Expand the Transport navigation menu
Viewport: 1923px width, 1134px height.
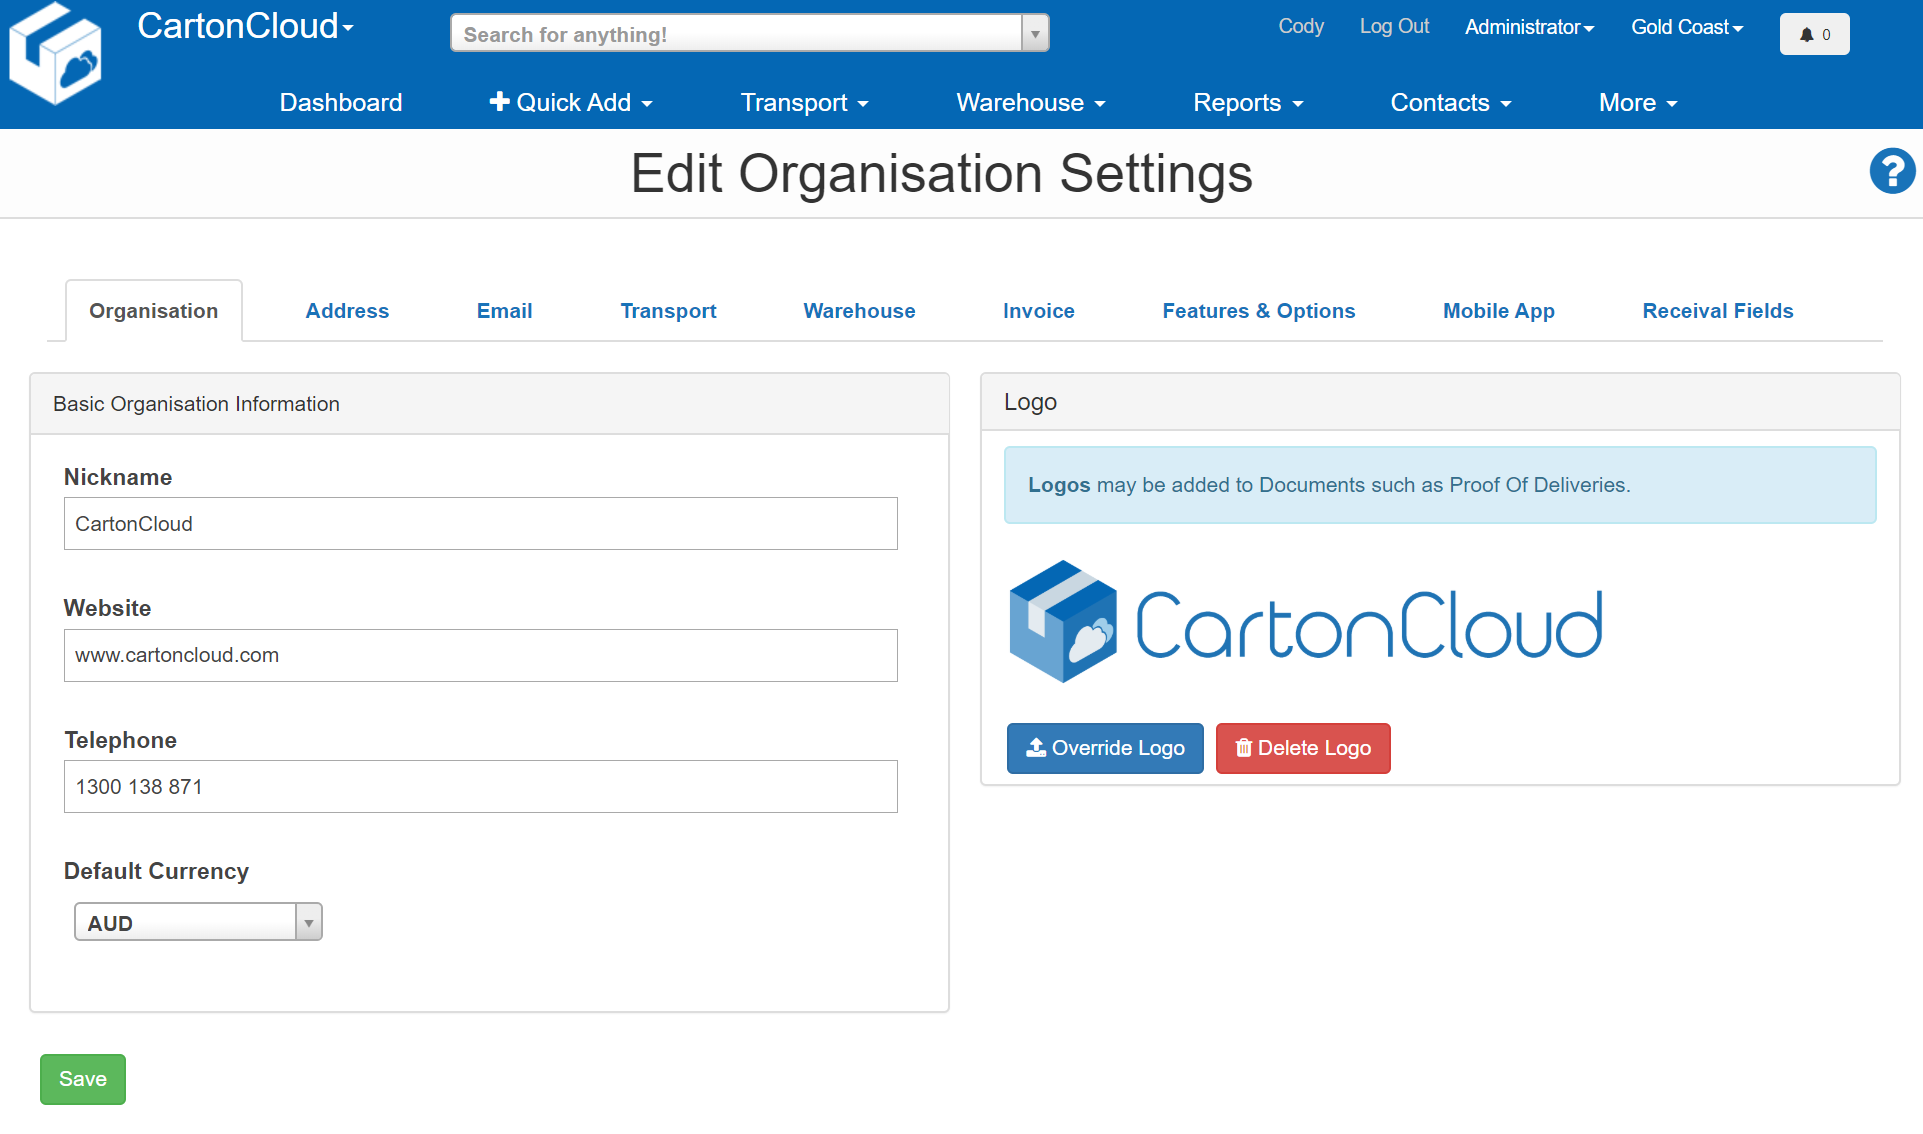(x=803, y=102)
